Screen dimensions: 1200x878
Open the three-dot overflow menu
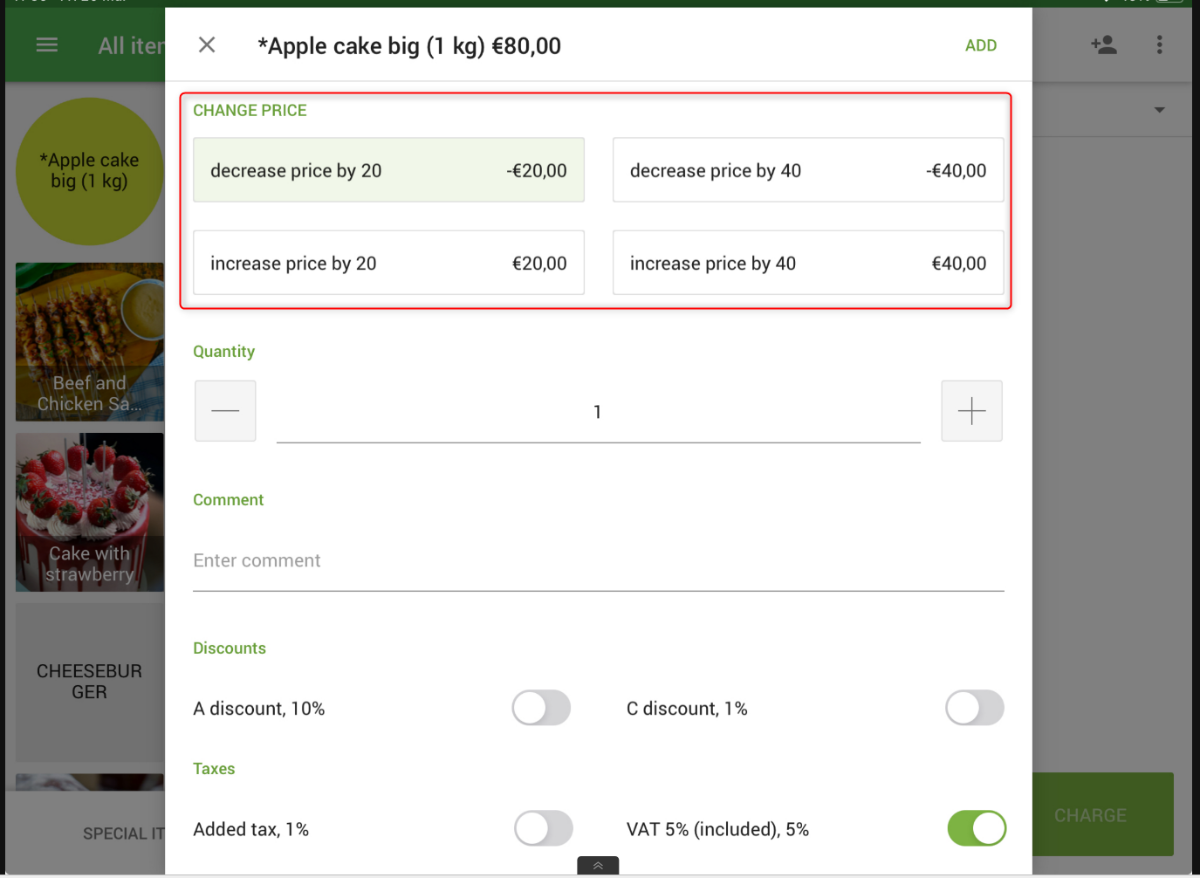(x=1159, y=45)
